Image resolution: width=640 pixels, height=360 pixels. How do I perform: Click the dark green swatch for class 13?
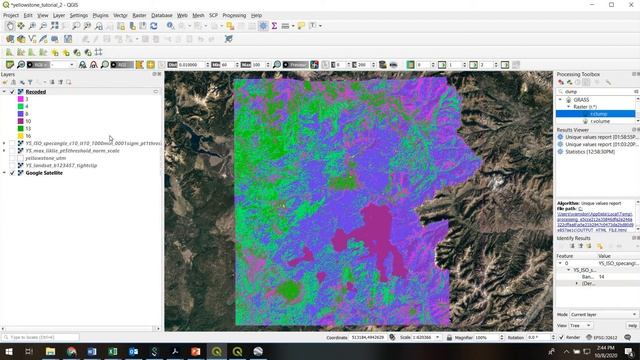coord(20,129)
